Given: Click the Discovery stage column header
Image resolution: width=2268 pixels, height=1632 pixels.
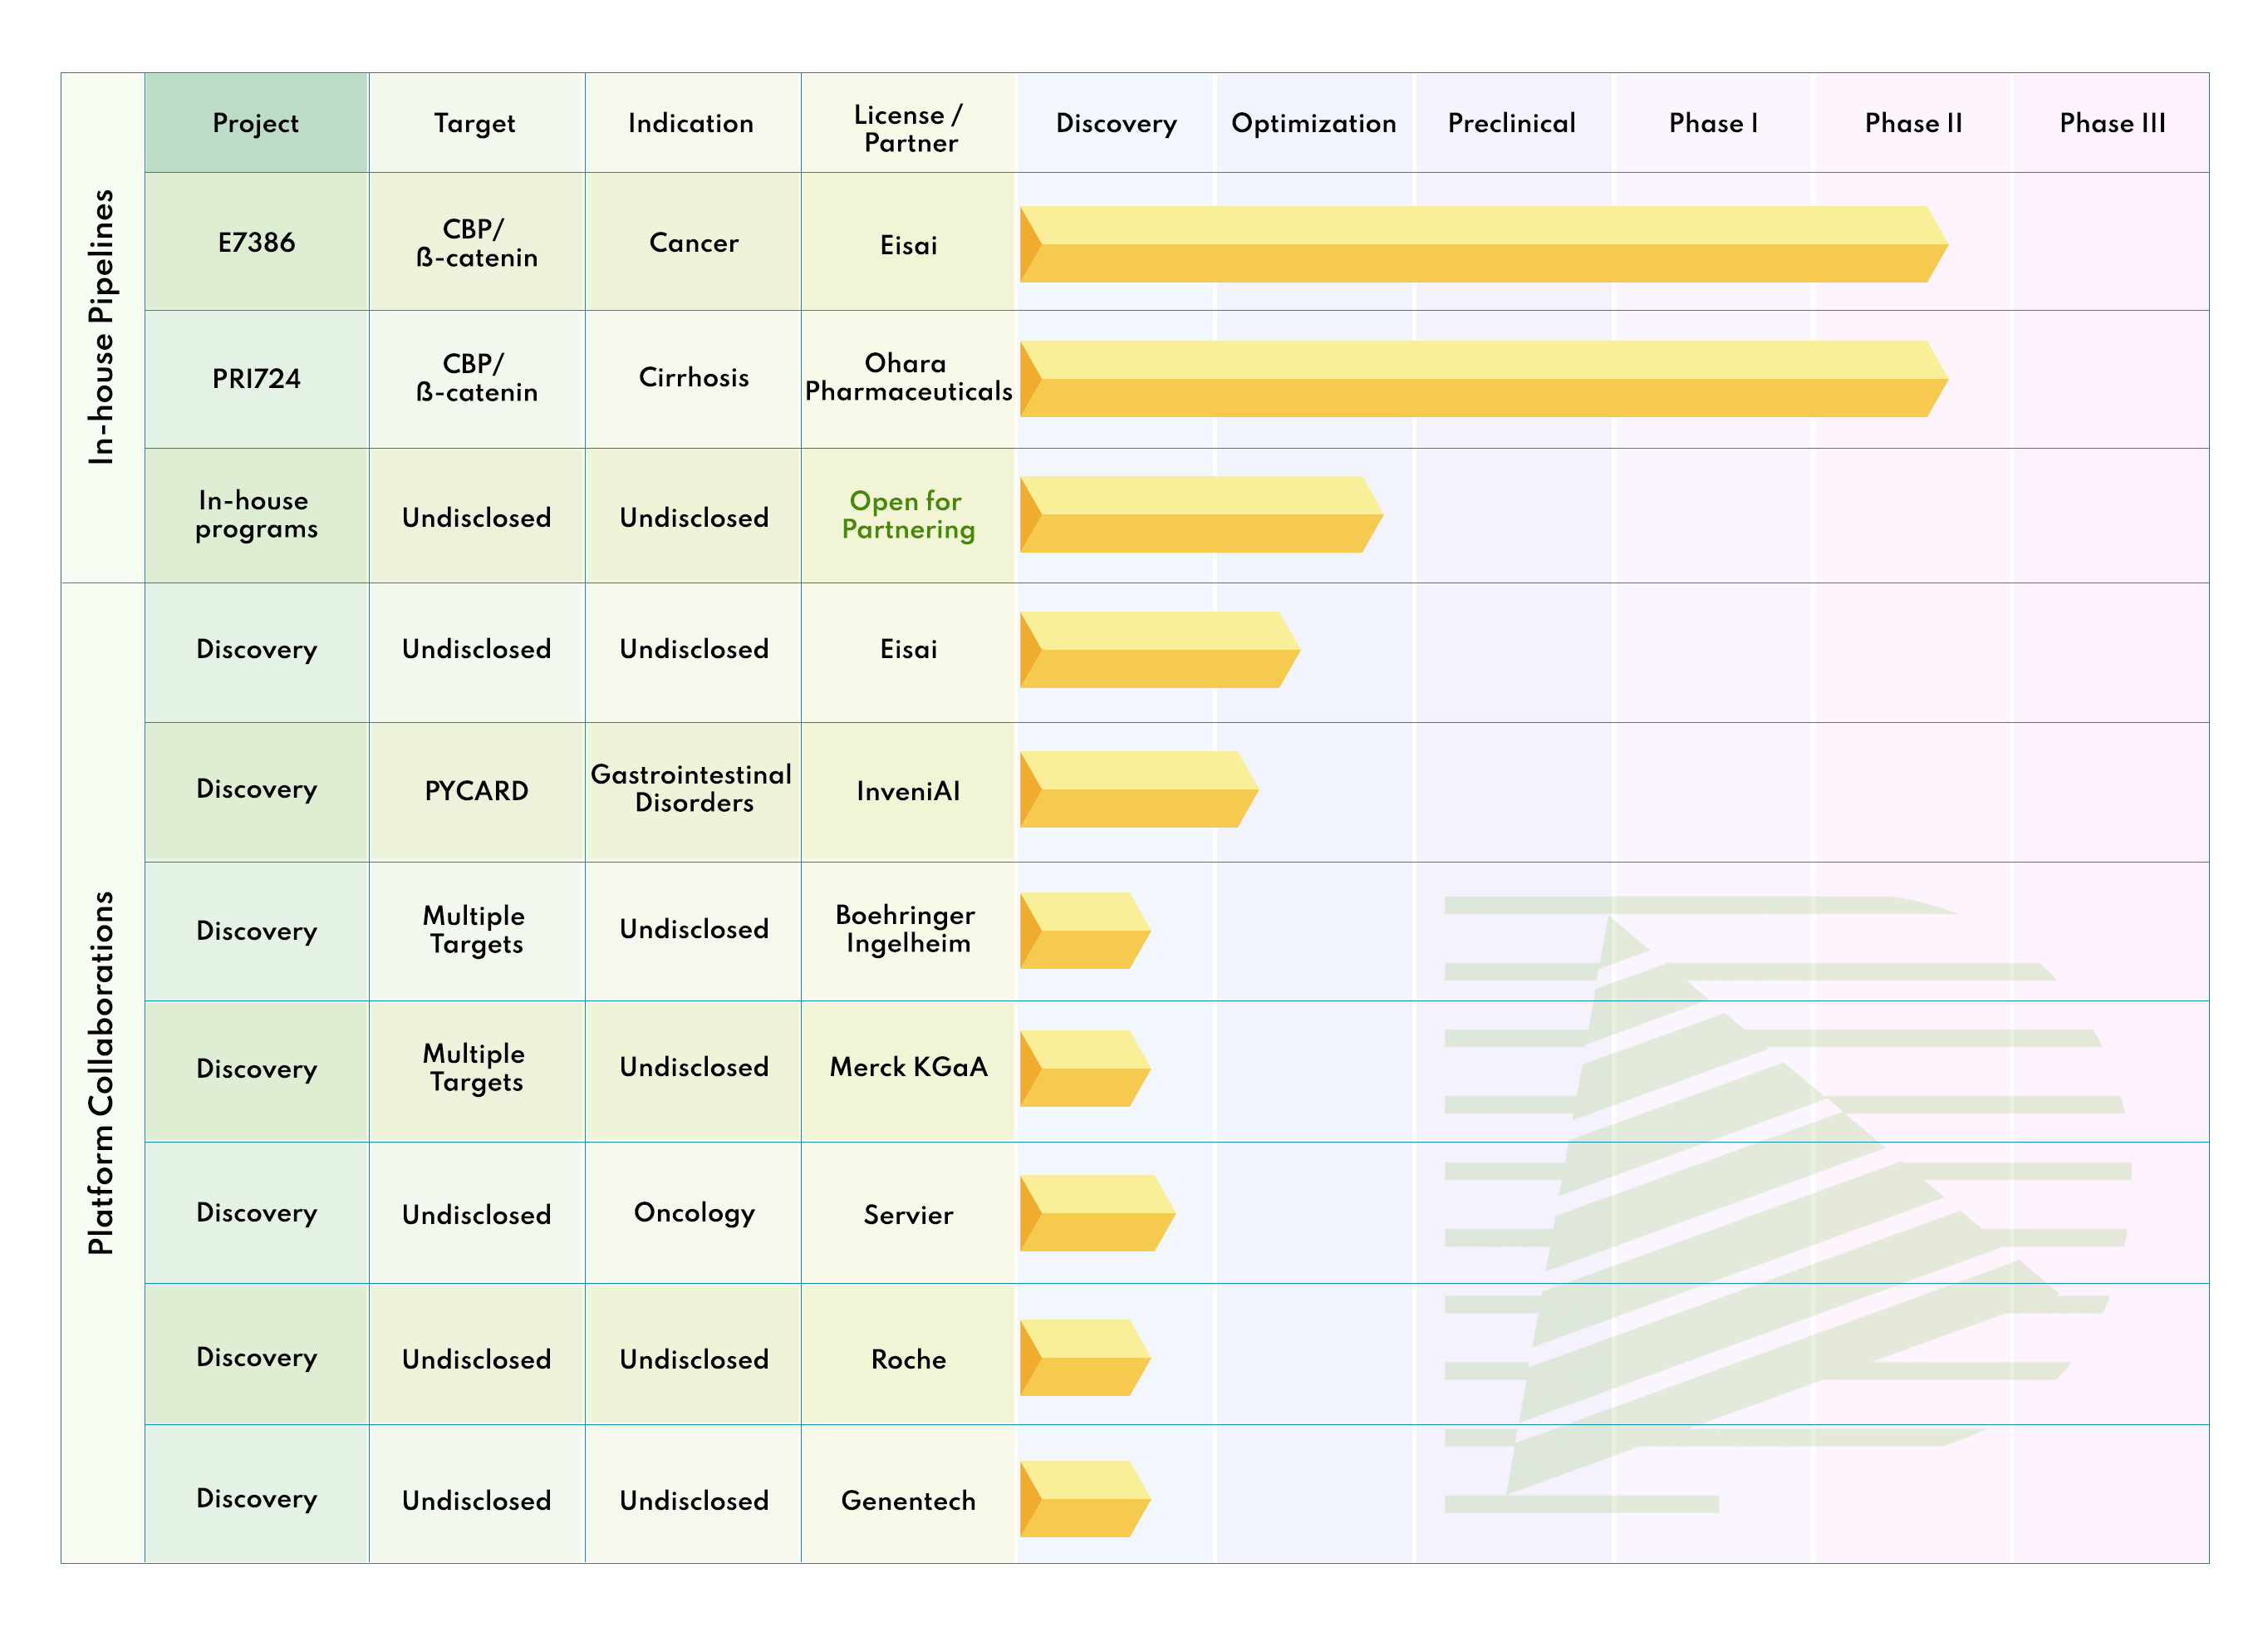Looking at the screenshot, I should click(1116, 122).
